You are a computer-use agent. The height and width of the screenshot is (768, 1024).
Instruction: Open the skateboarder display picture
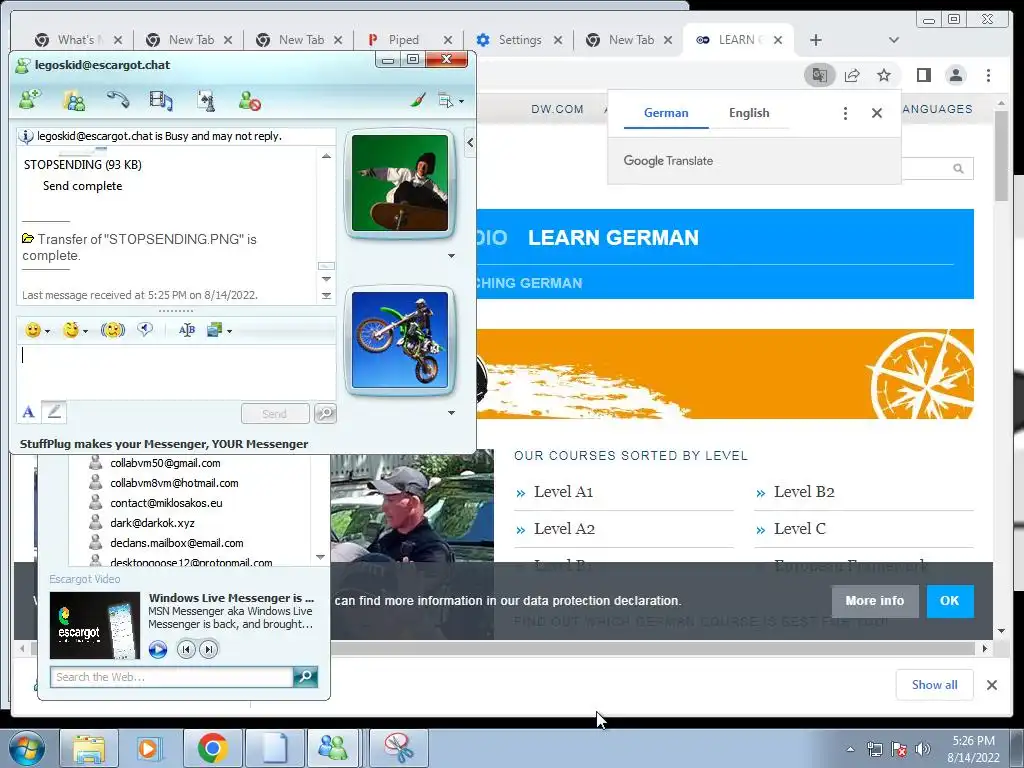[x=400, y=184]
